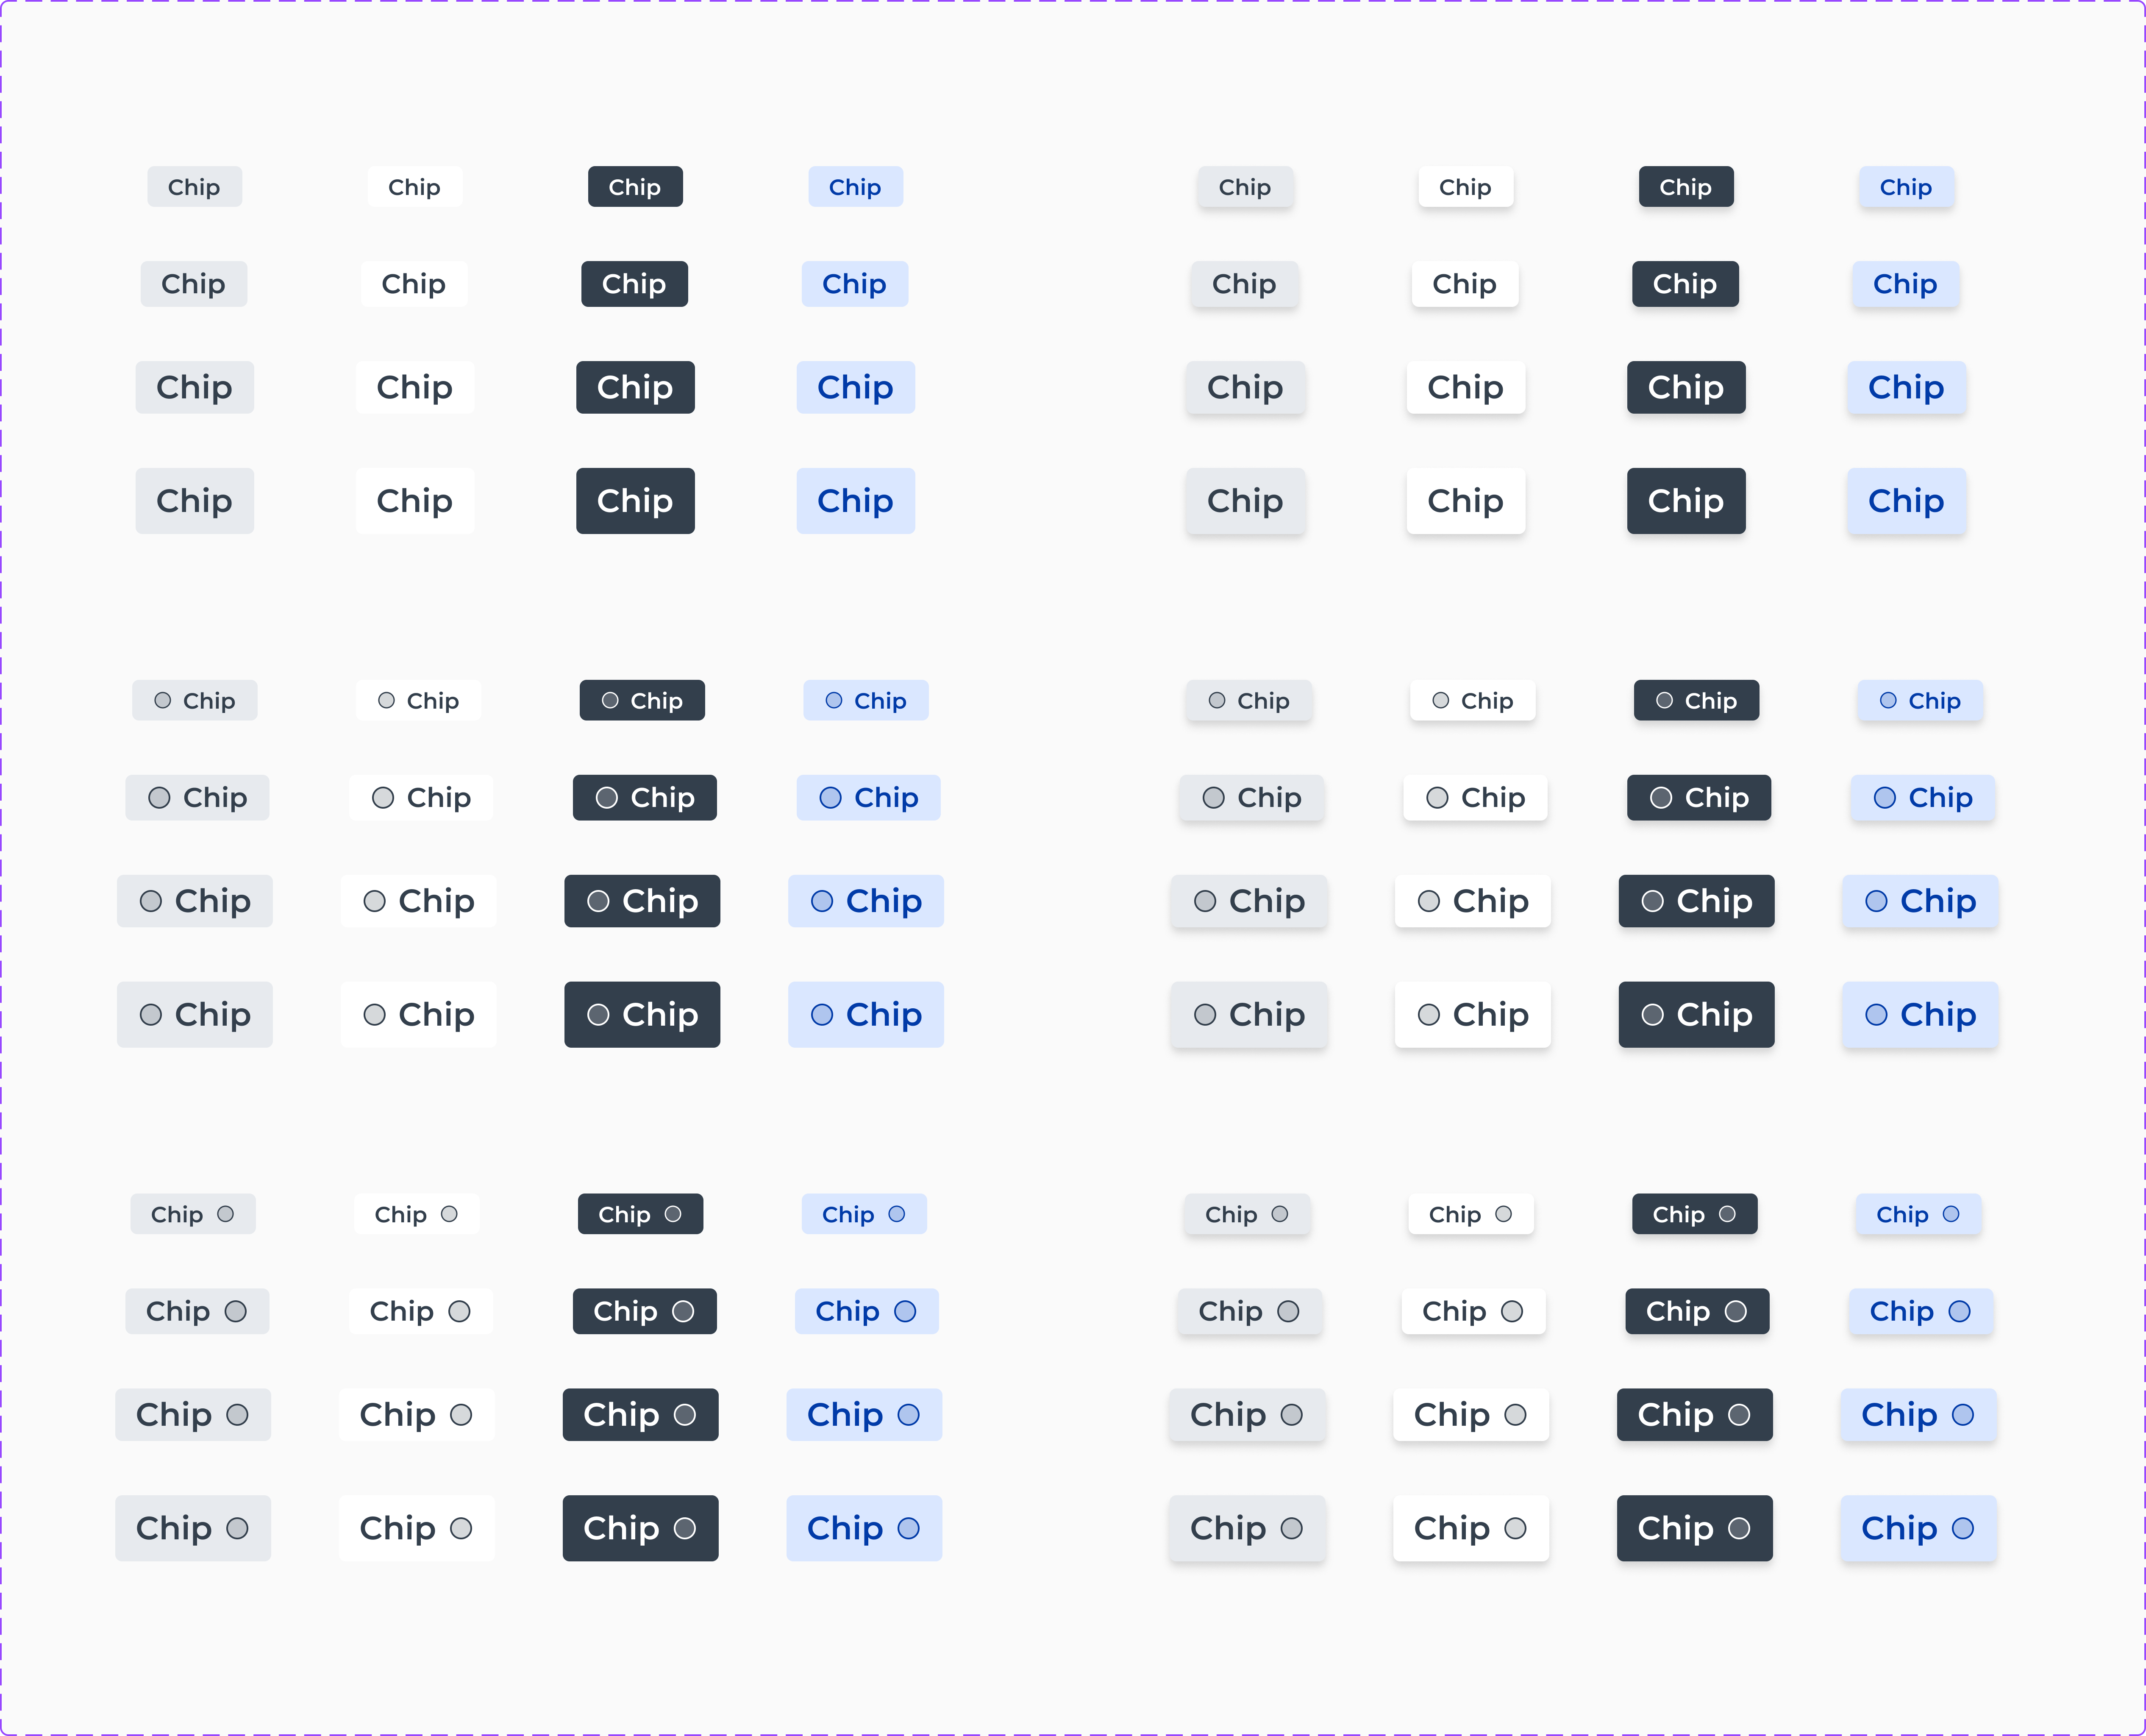Click the circle icon inside the large blue chip

(822, 901)
